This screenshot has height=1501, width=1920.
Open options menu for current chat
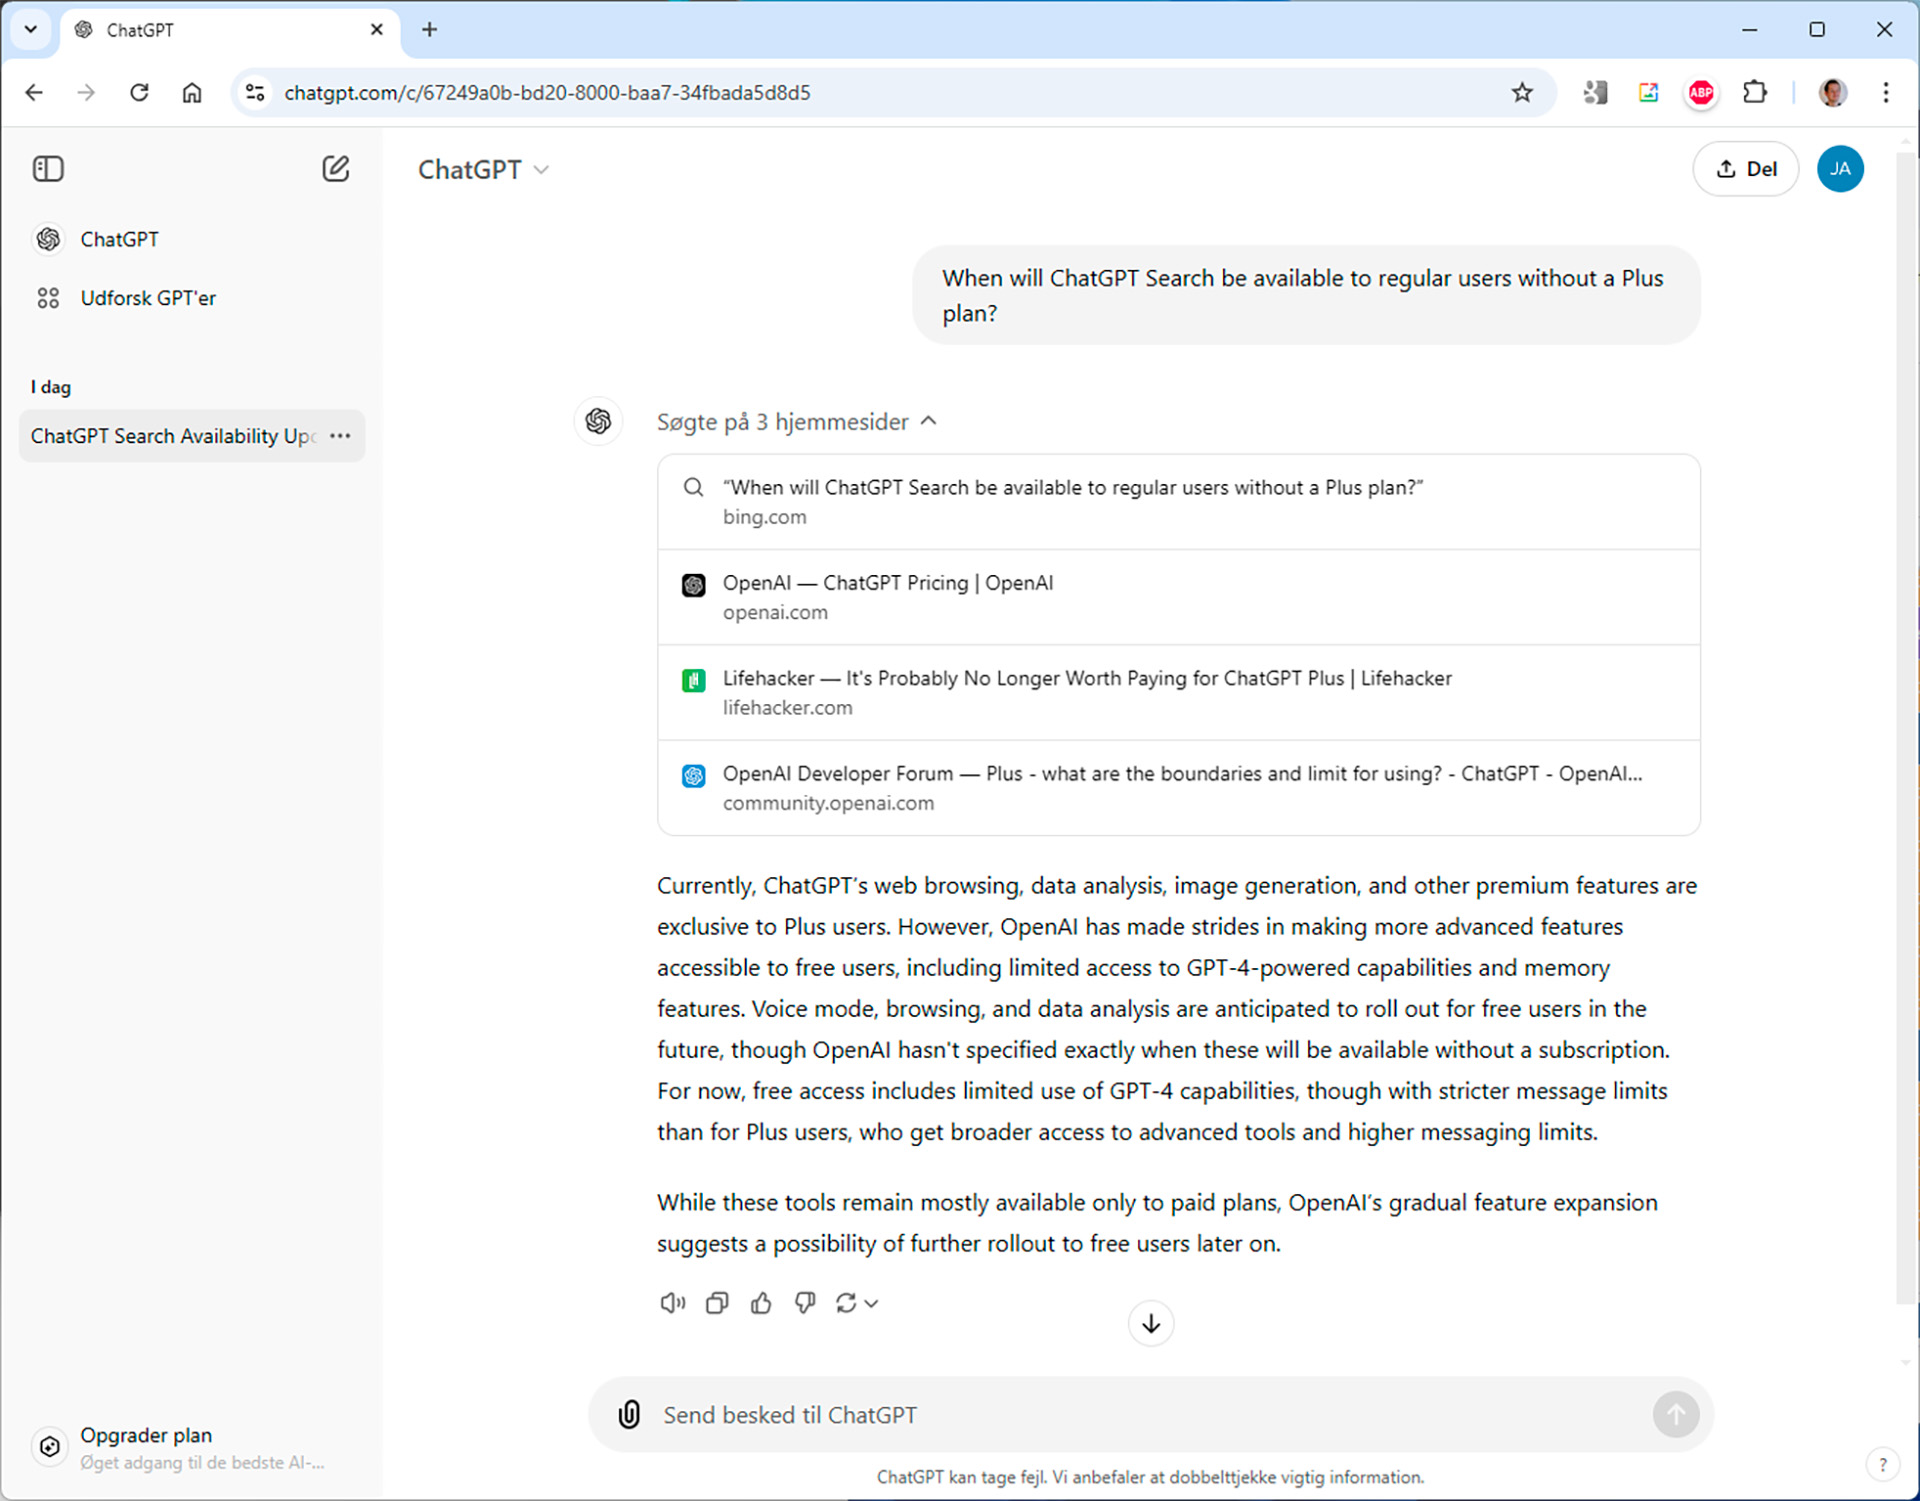[340, 436]
